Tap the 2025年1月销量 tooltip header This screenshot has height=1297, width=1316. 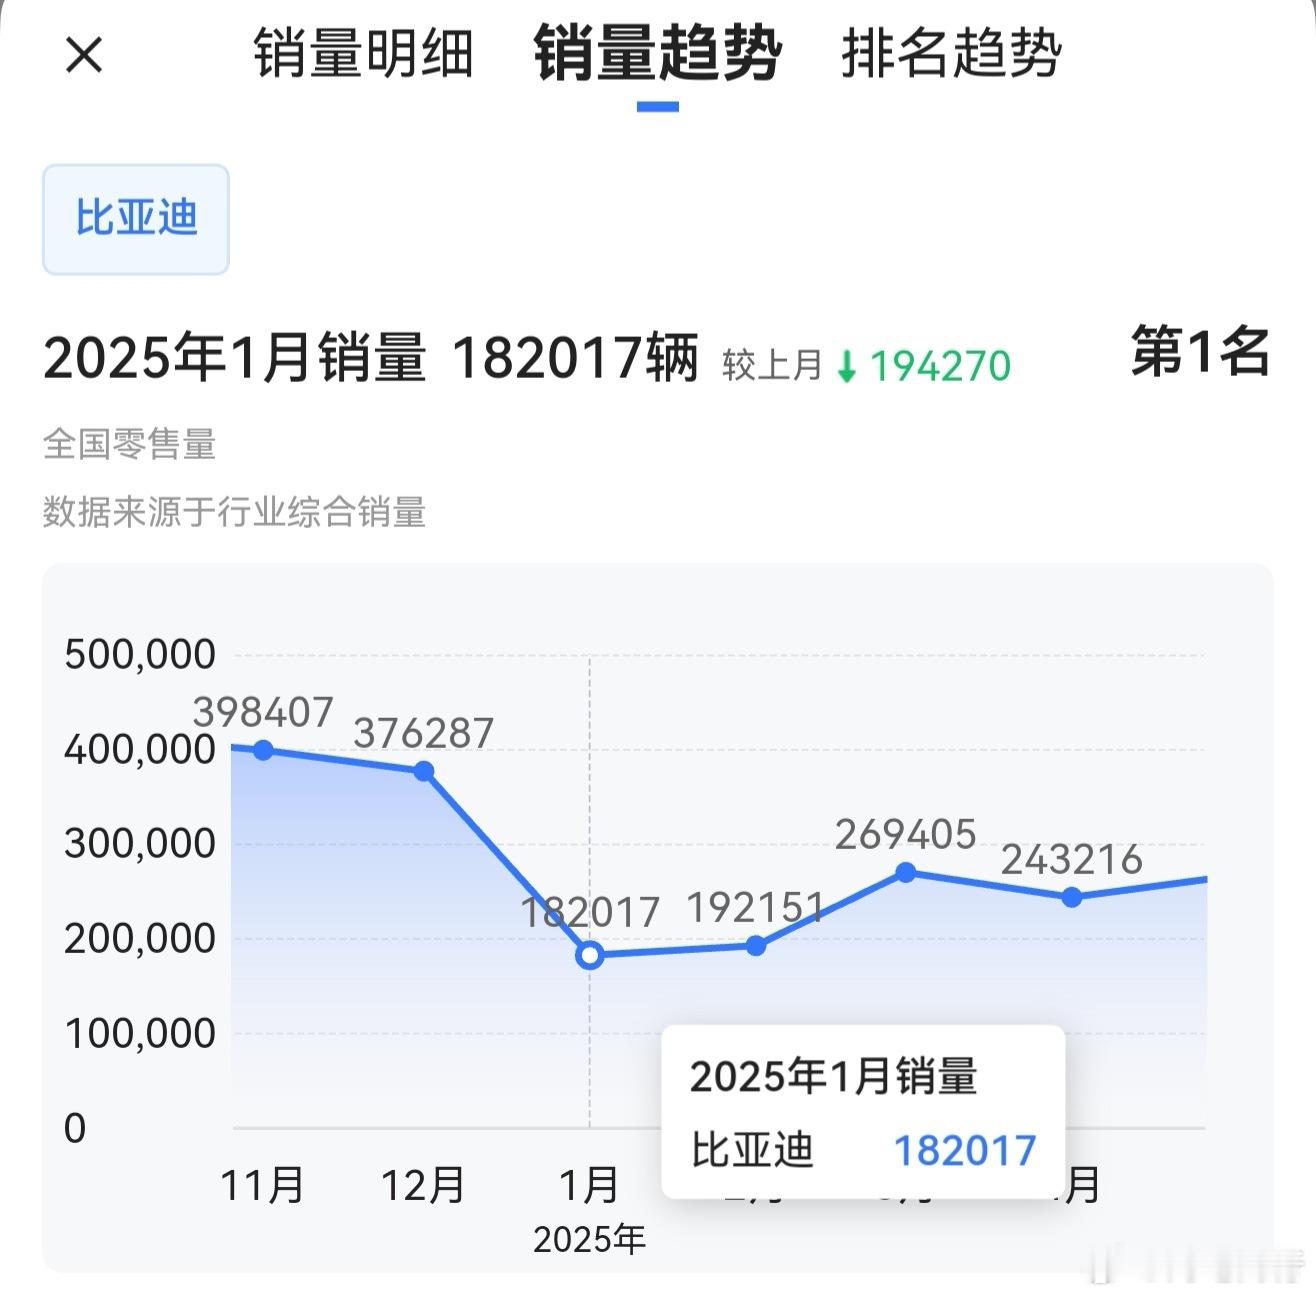click(836, 1077)
